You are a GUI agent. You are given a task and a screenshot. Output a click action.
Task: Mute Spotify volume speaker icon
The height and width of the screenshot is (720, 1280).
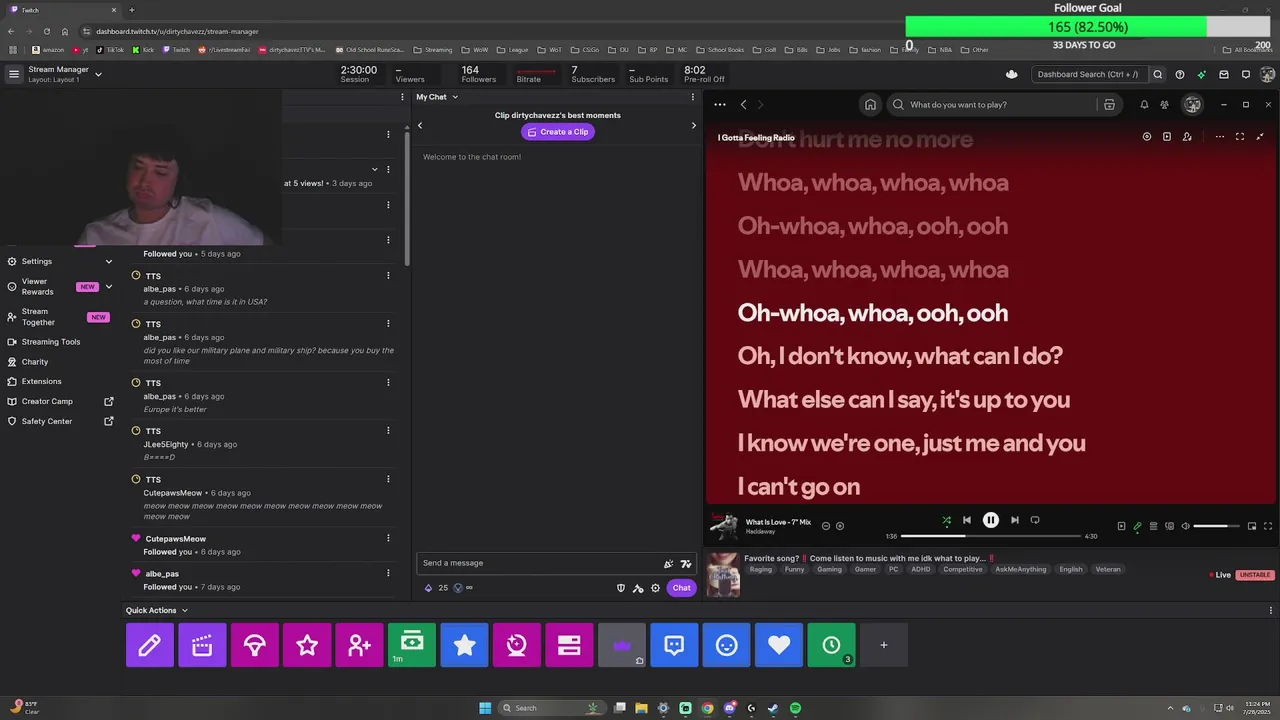coord(1185,526)
